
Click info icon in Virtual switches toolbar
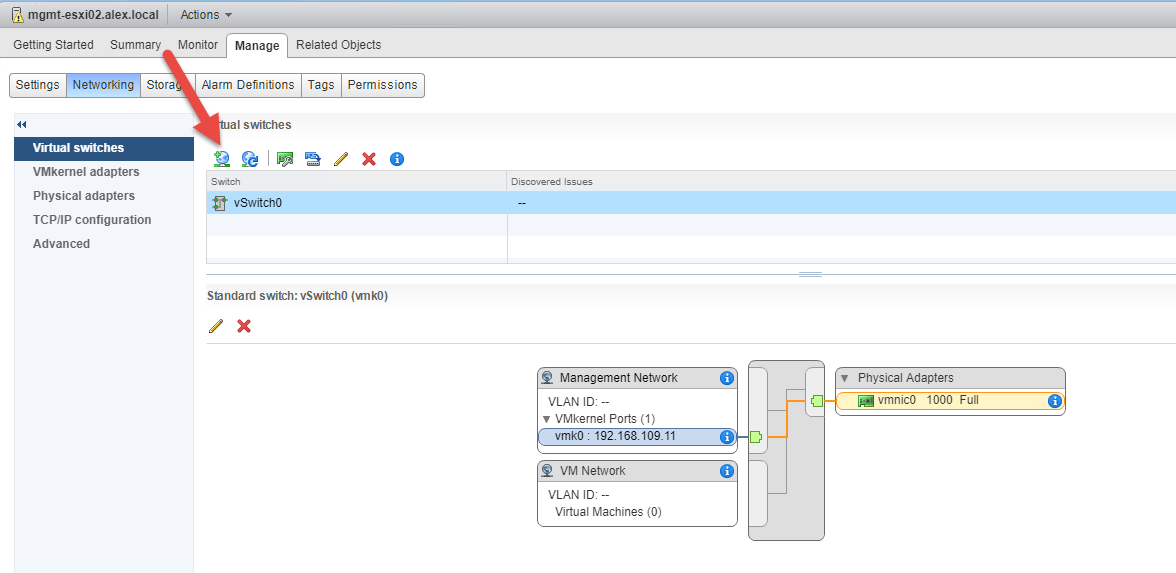pos(397,159)
